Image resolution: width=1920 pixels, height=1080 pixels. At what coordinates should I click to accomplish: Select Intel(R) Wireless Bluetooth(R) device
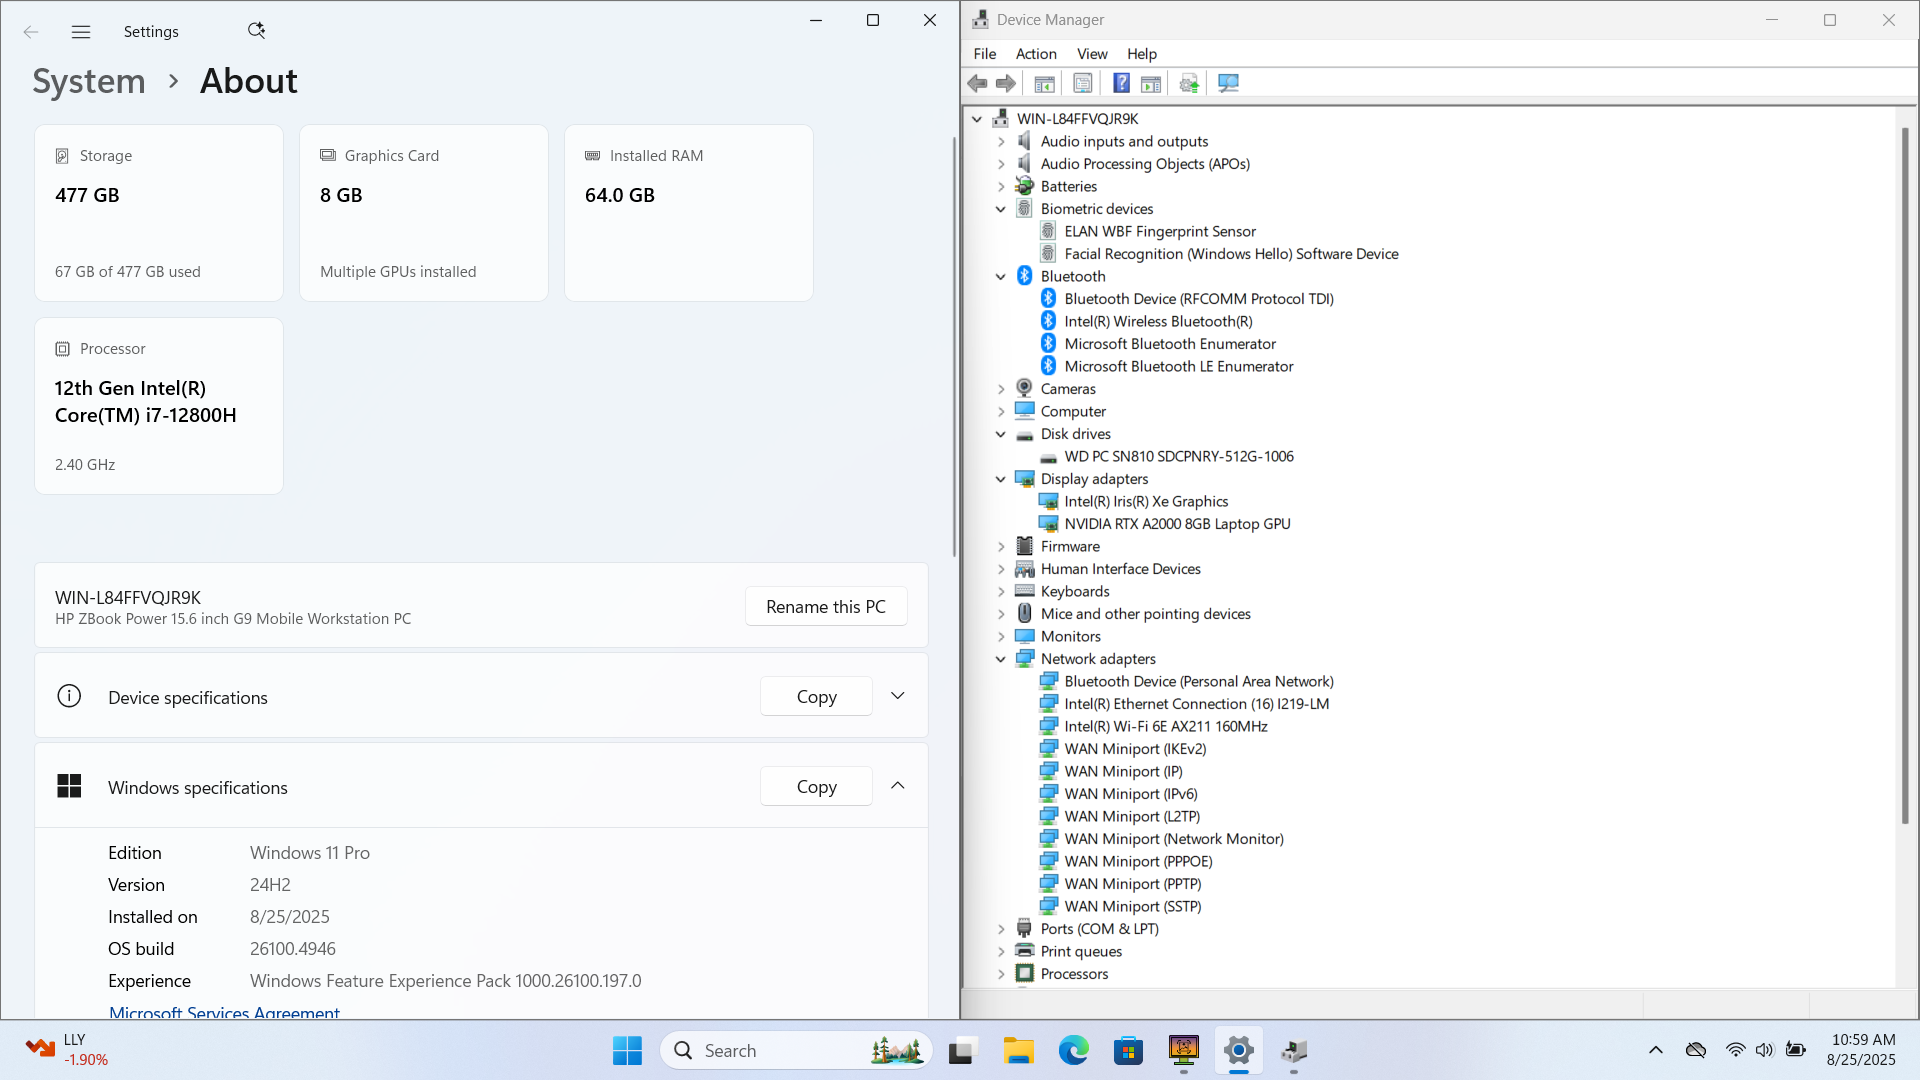click(x=1158, y=321)
